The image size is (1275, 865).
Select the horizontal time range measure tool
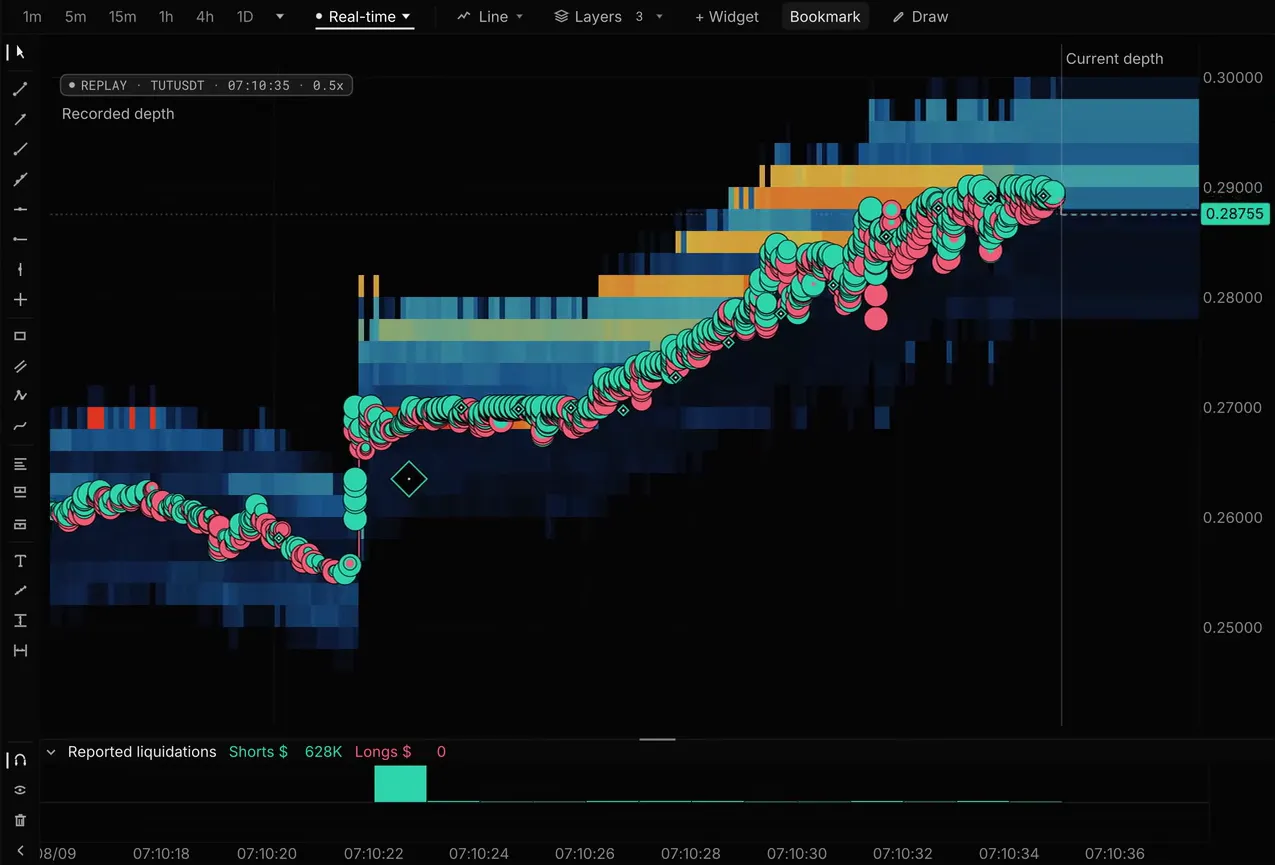pyautogui.click(x=20, y=651)
